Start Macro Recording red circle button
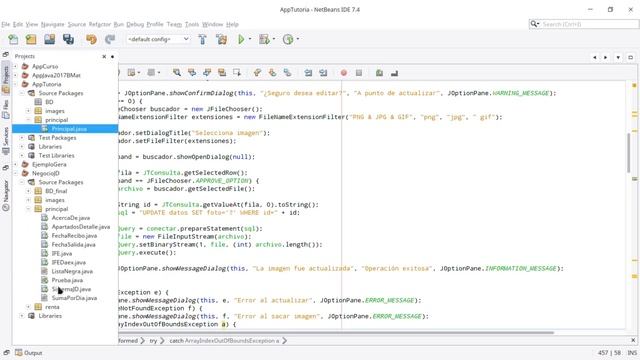The image size is (640, 360). point(344,73)
